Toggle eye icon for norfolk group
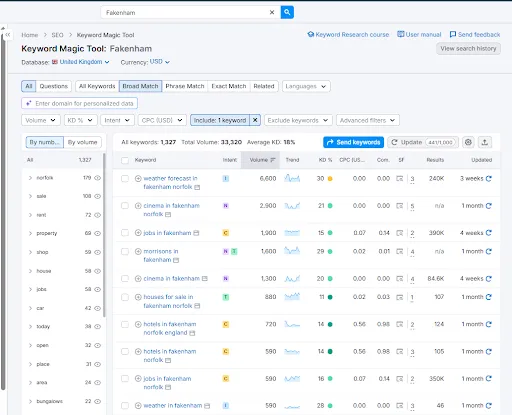Screen dimensions: 512x415 97,178
